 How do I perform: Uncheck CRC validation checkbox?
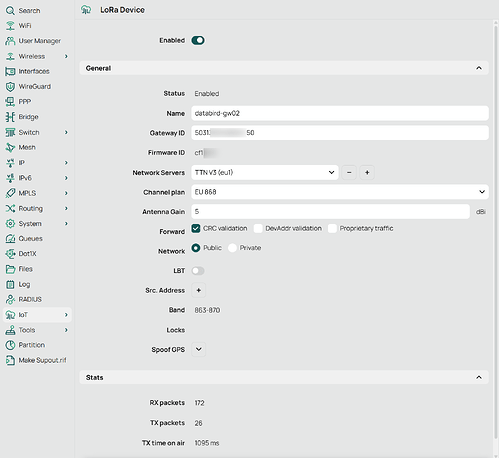[x=196, y=228]
